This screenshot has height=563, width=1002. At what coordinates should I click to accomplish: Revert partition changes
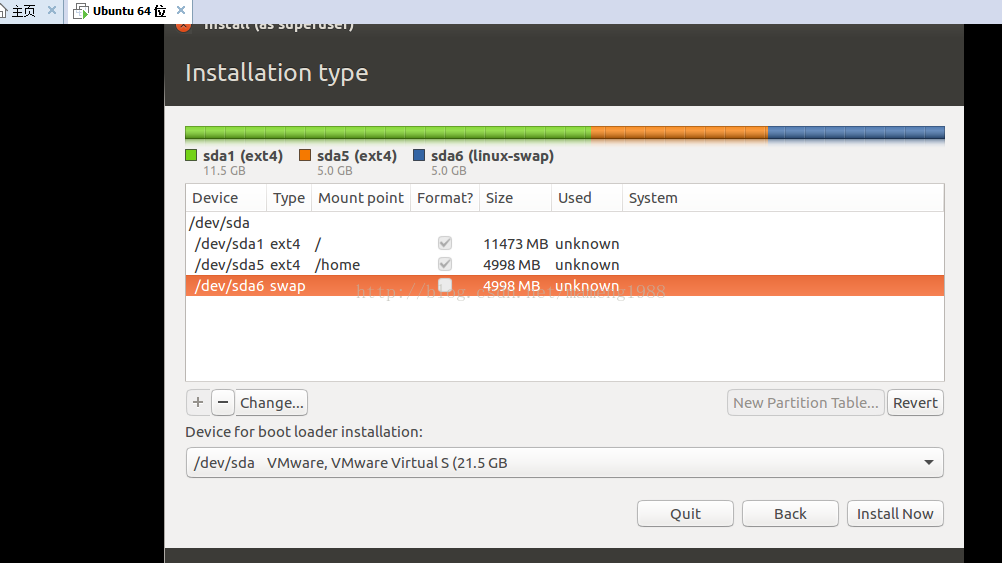tap(915, 403)
